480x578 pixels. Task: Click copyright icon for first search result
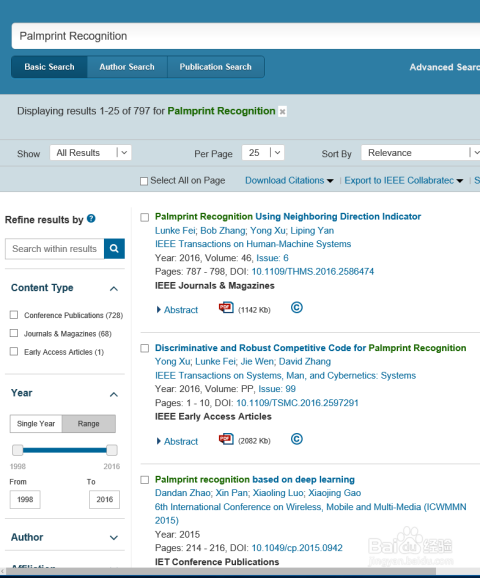click(x=297, y=307)
